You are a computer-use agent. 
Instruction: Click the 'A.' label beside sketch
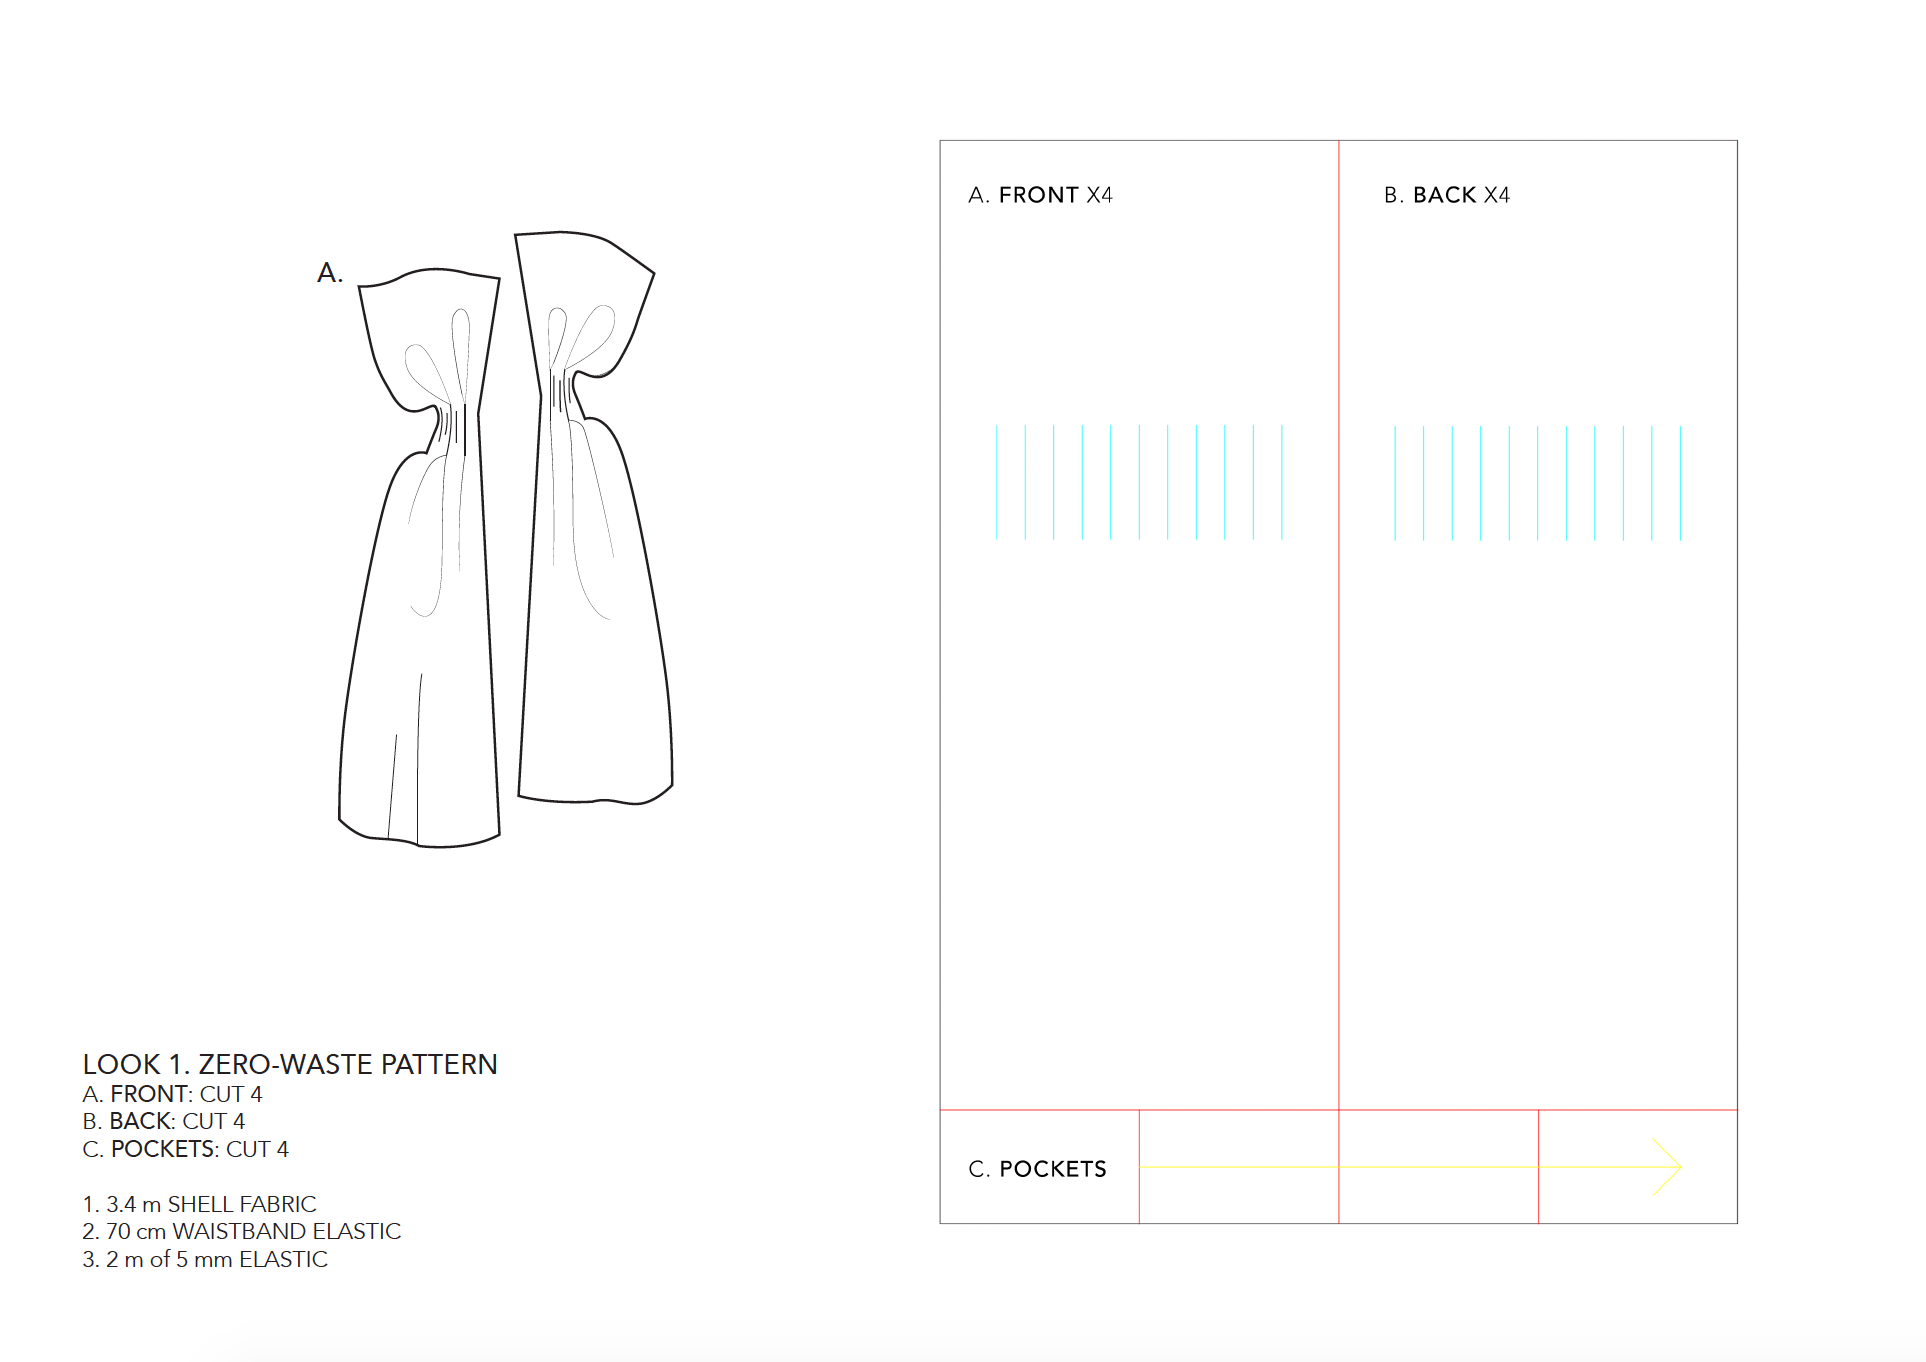(x=330, y=273)
